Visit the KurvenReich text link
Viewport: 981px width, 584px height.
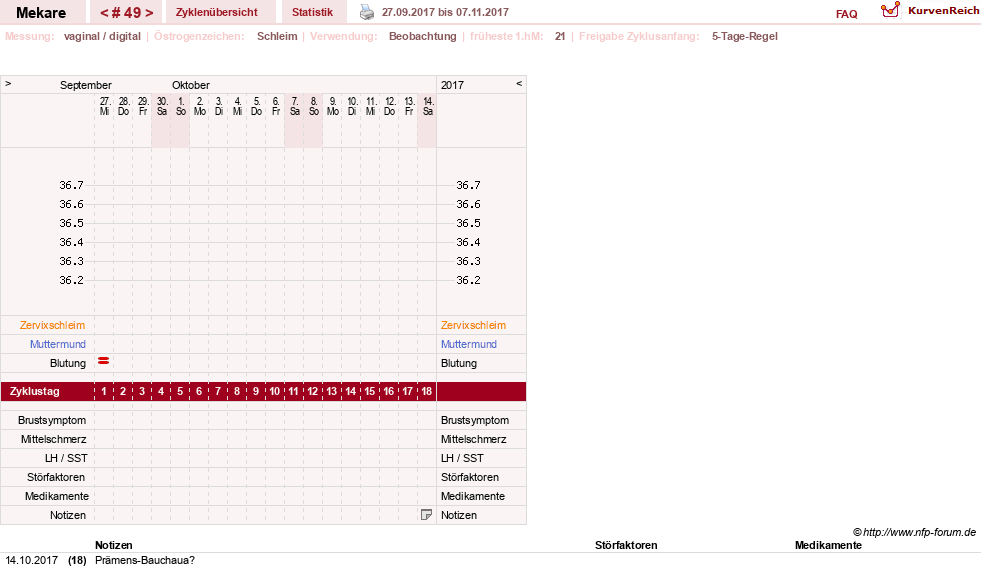pos(943,11)
